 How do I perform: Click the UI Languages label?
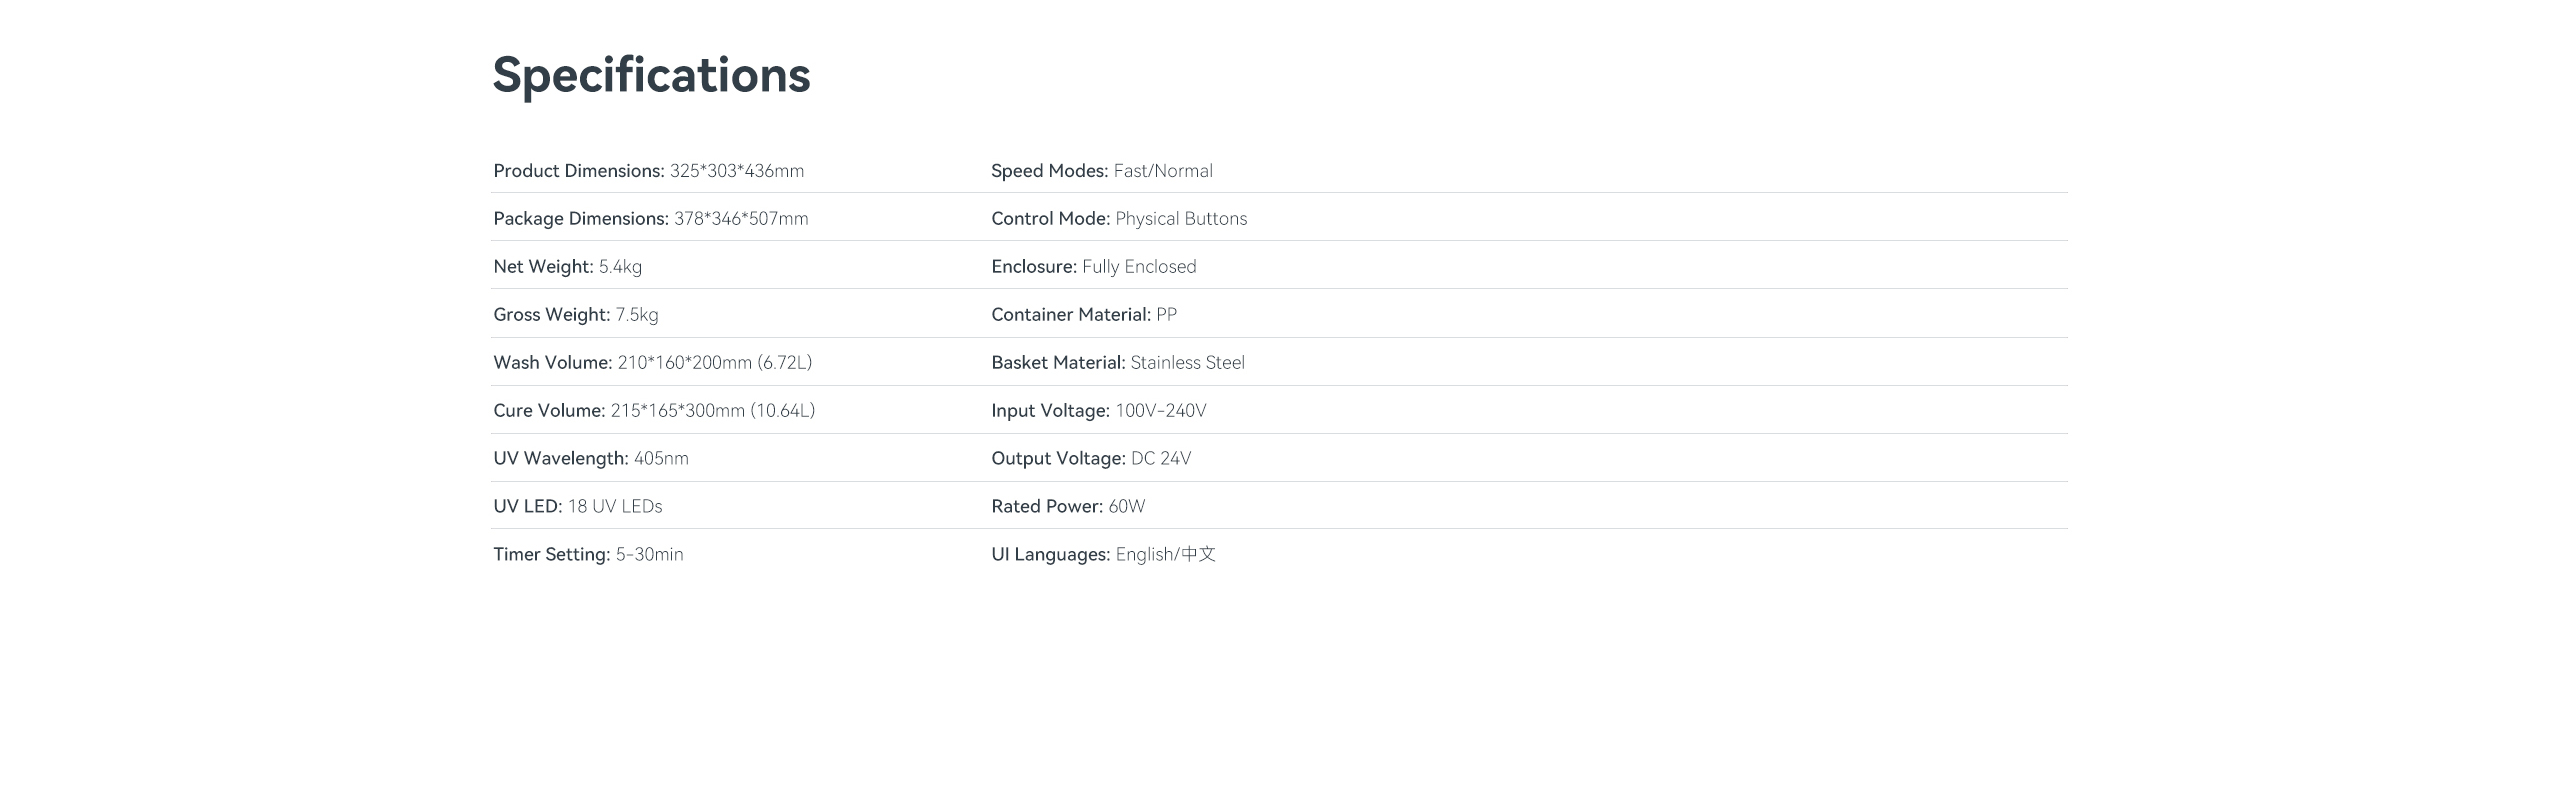point(1050,555)
